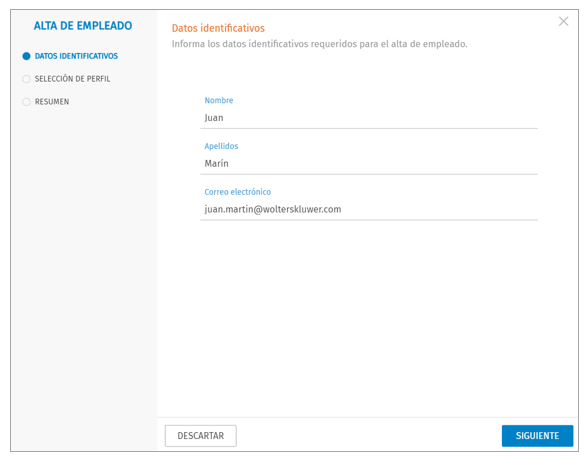Click the 'Informa los datos identificativos' description

coord(320,44)
